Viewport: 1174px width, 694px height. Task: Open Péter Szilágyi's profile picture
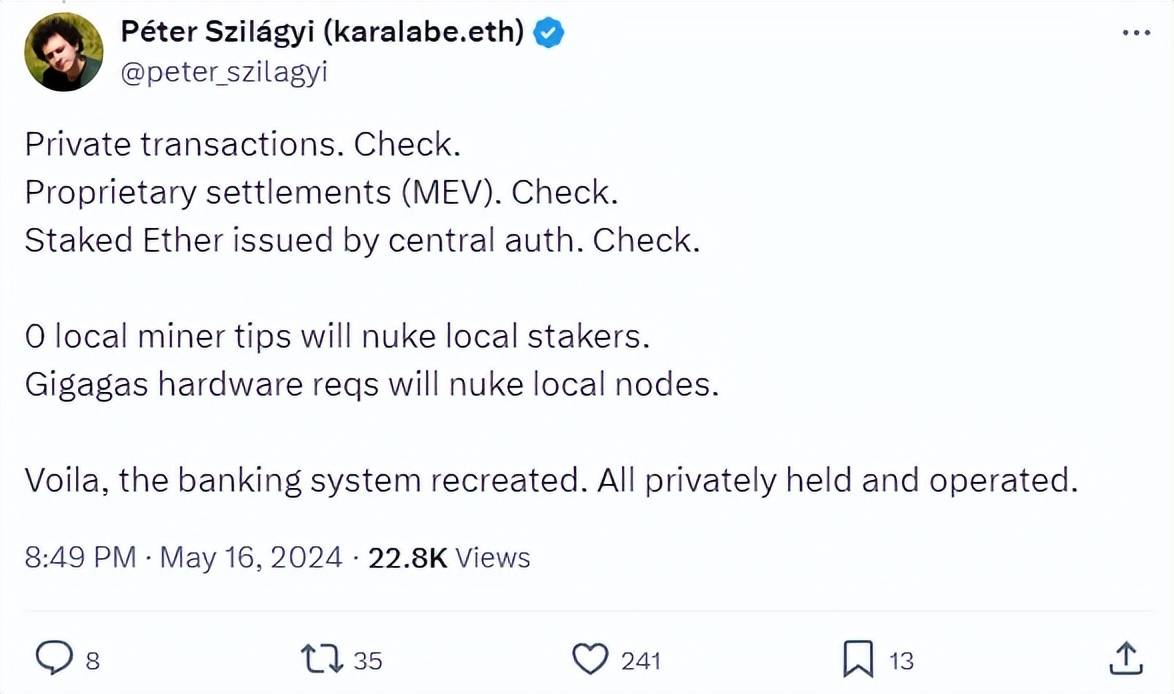[x=64, y=52]
